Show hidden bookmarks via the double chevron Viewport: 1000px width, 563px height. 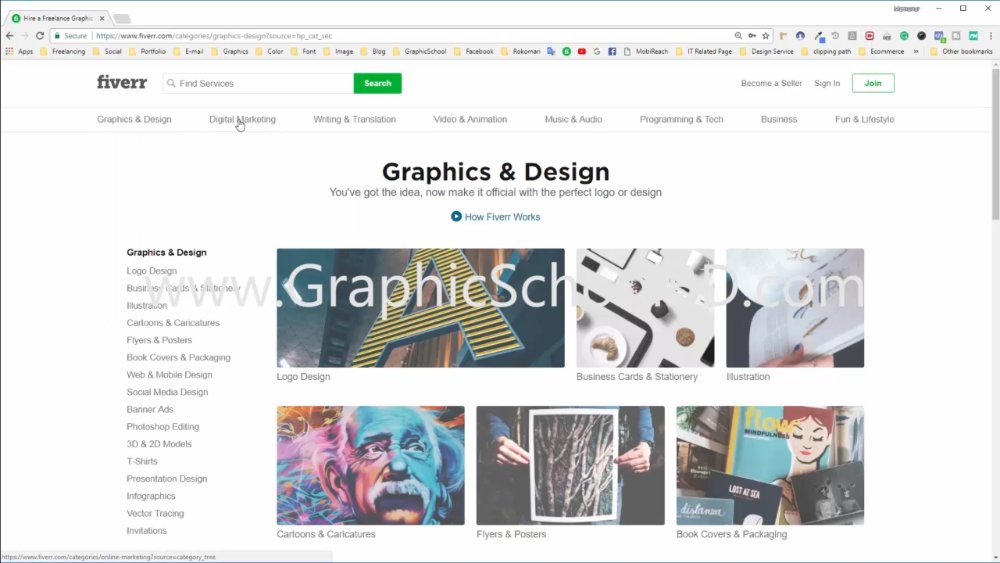coord(916,51)
